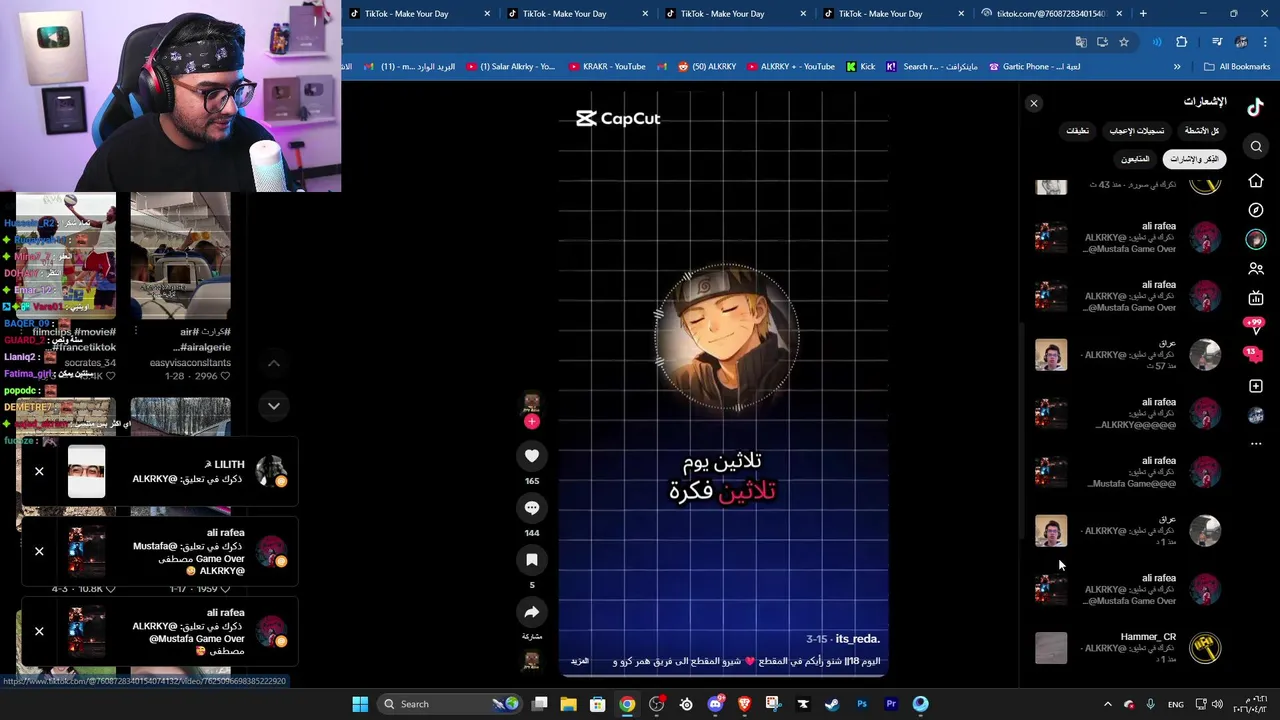Viewport: 1280px width, 720px height.
Task: Open the Friends icon in TikTok sidebar
Action: 1256,269
